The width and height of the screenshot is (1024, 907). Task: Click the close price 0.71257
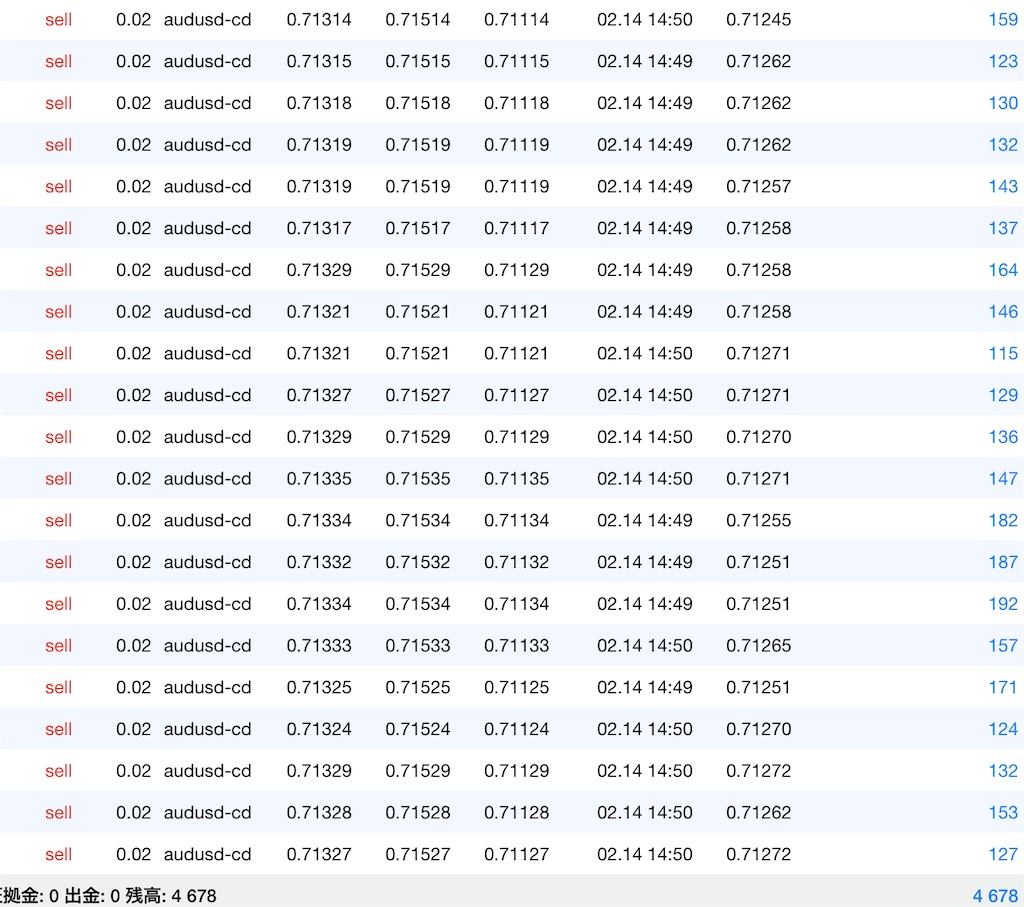(759, 187)
